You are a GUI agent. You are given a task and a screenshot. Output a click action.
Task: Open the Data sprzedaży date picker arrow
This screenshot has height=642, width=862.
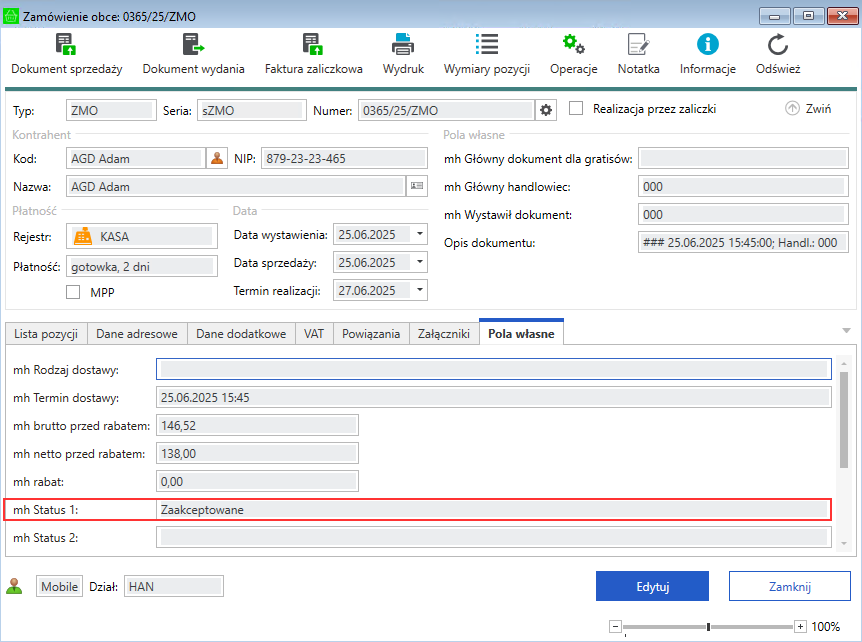(x=419, y=263)
